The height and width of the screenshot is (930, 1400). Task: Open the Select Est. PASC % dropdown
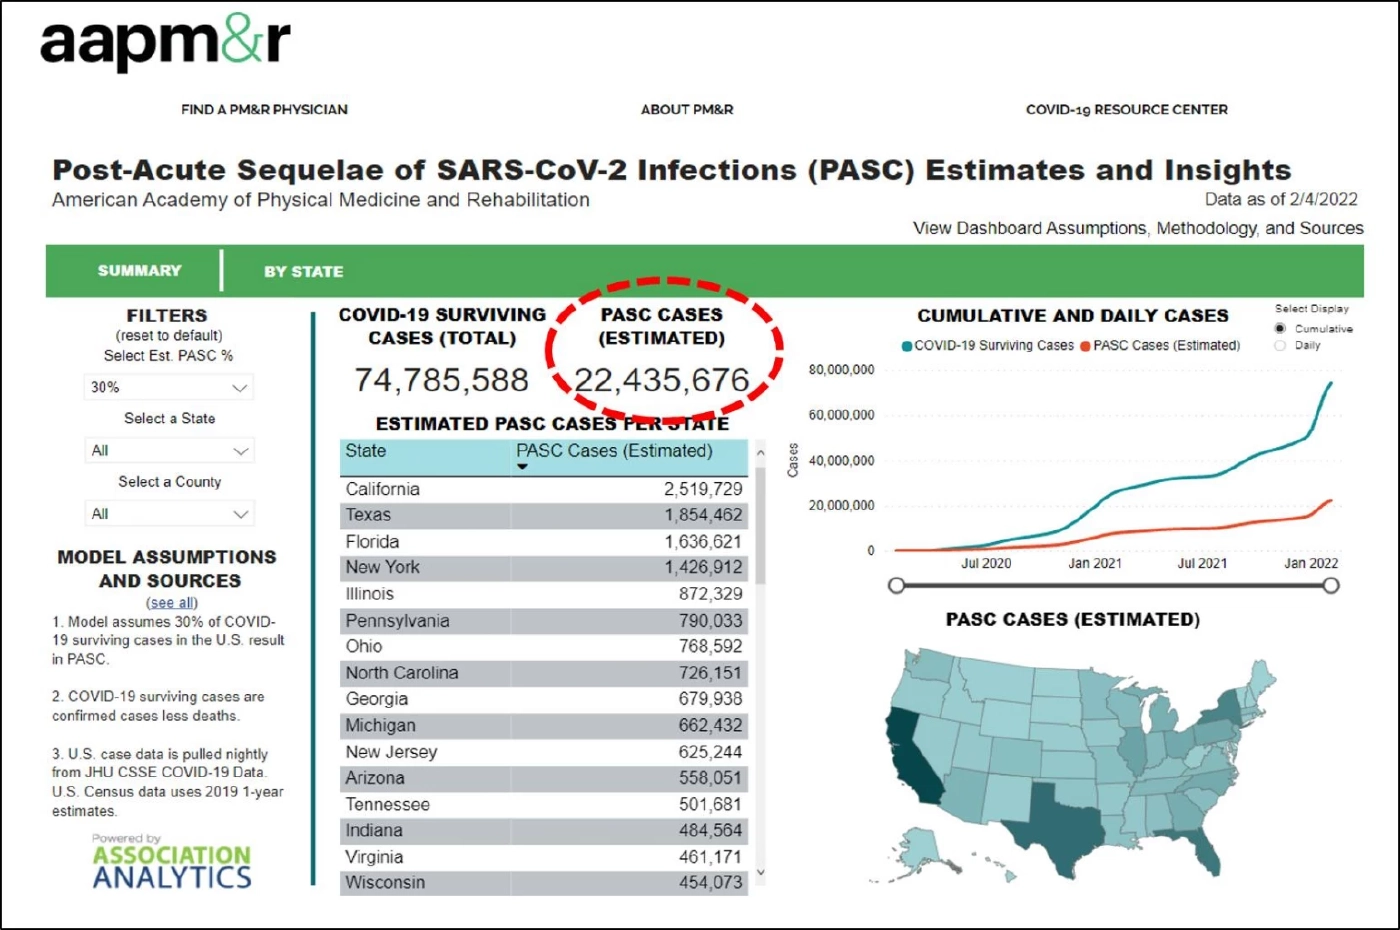pyautogui.click(x=169, y=387)
